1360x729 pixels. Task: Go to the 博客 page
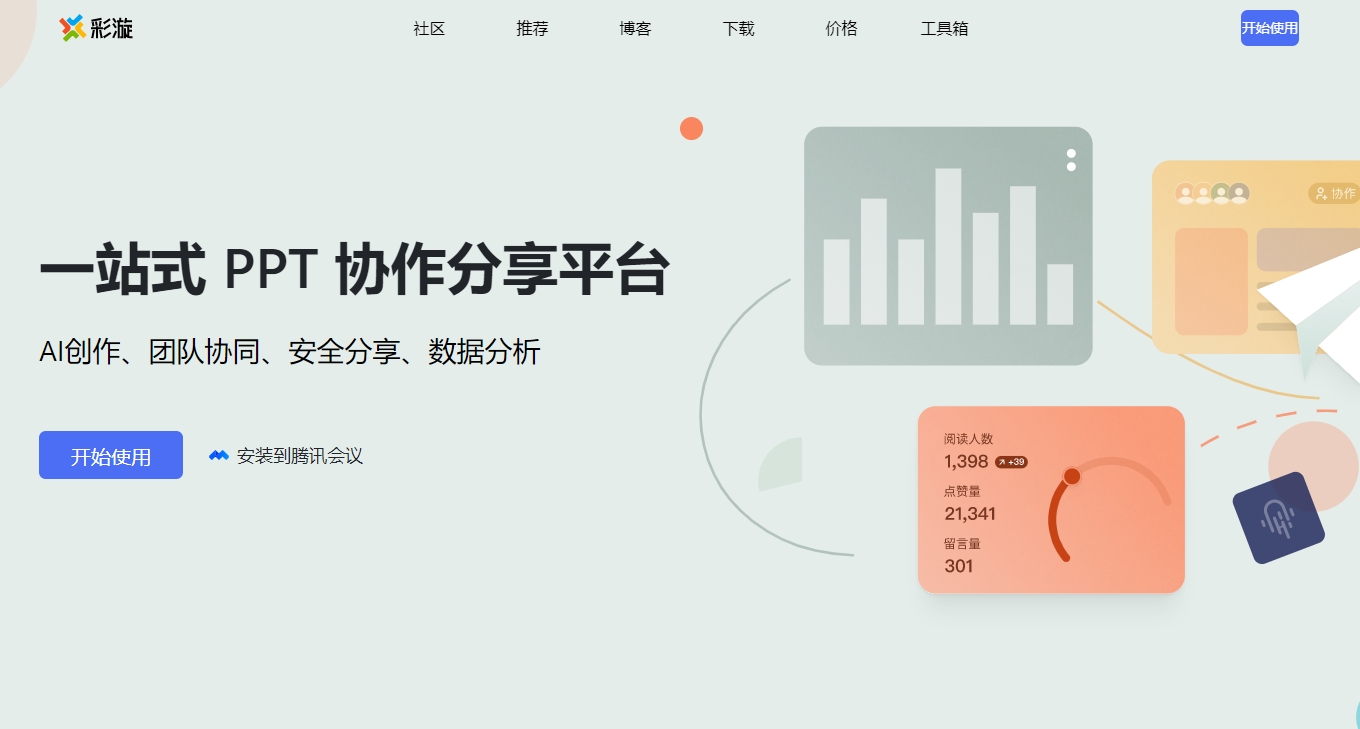pos(635,28)
